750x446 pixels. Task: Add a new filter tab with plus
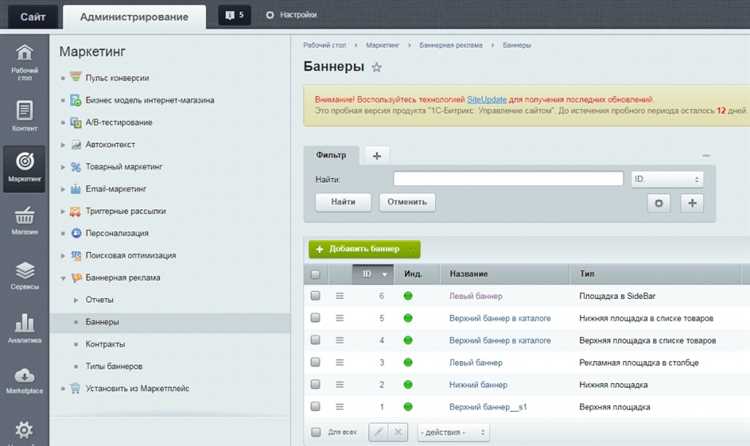click(x=377, y=156)
